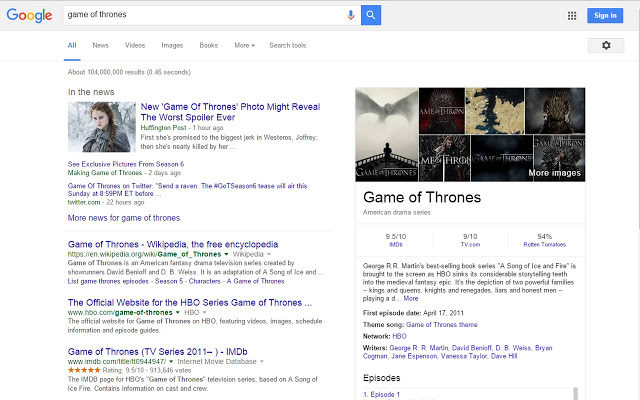Click the blue magnifier search button
The height and width of the screenshot is (400, 640).
pyautogui.click(x=371, y=15)
